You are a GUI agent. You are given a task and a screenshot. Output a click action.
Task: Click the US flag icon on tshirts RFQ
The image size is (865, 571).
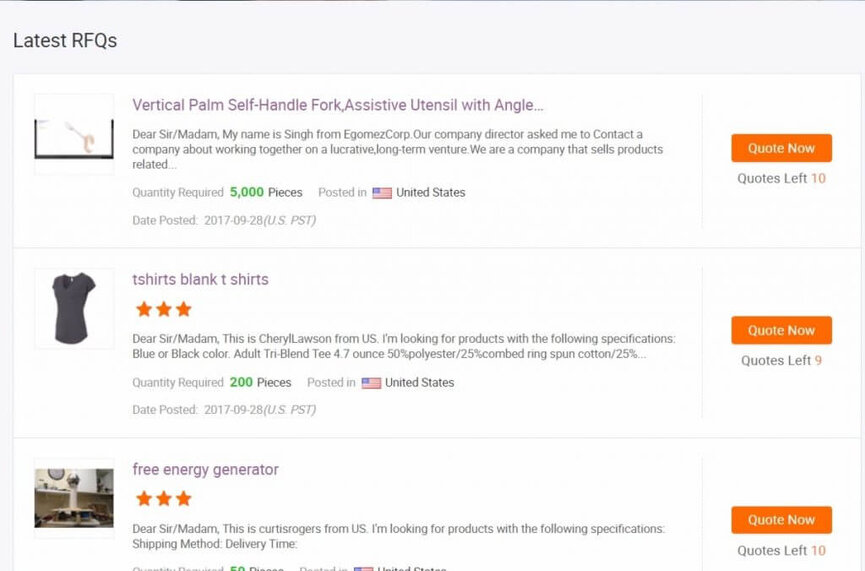point(371,383)
